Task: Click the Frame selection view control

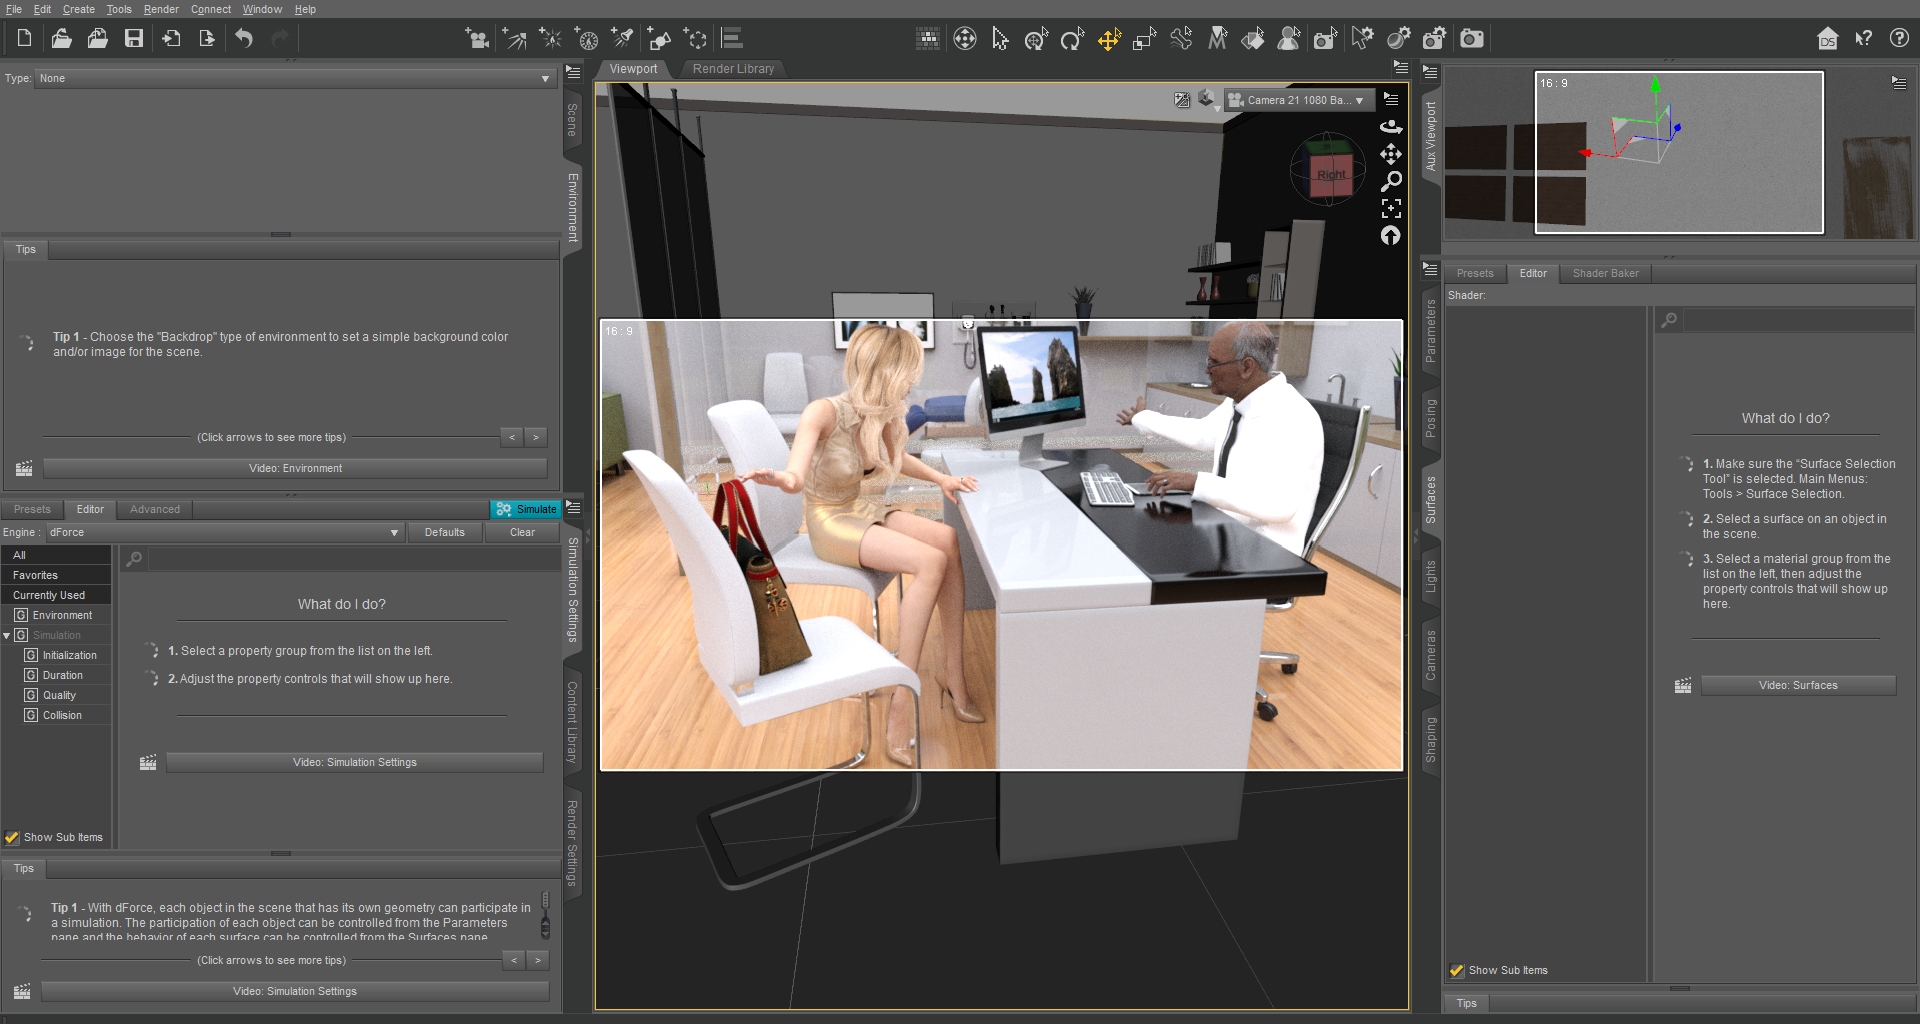Action: point(1390,208)
